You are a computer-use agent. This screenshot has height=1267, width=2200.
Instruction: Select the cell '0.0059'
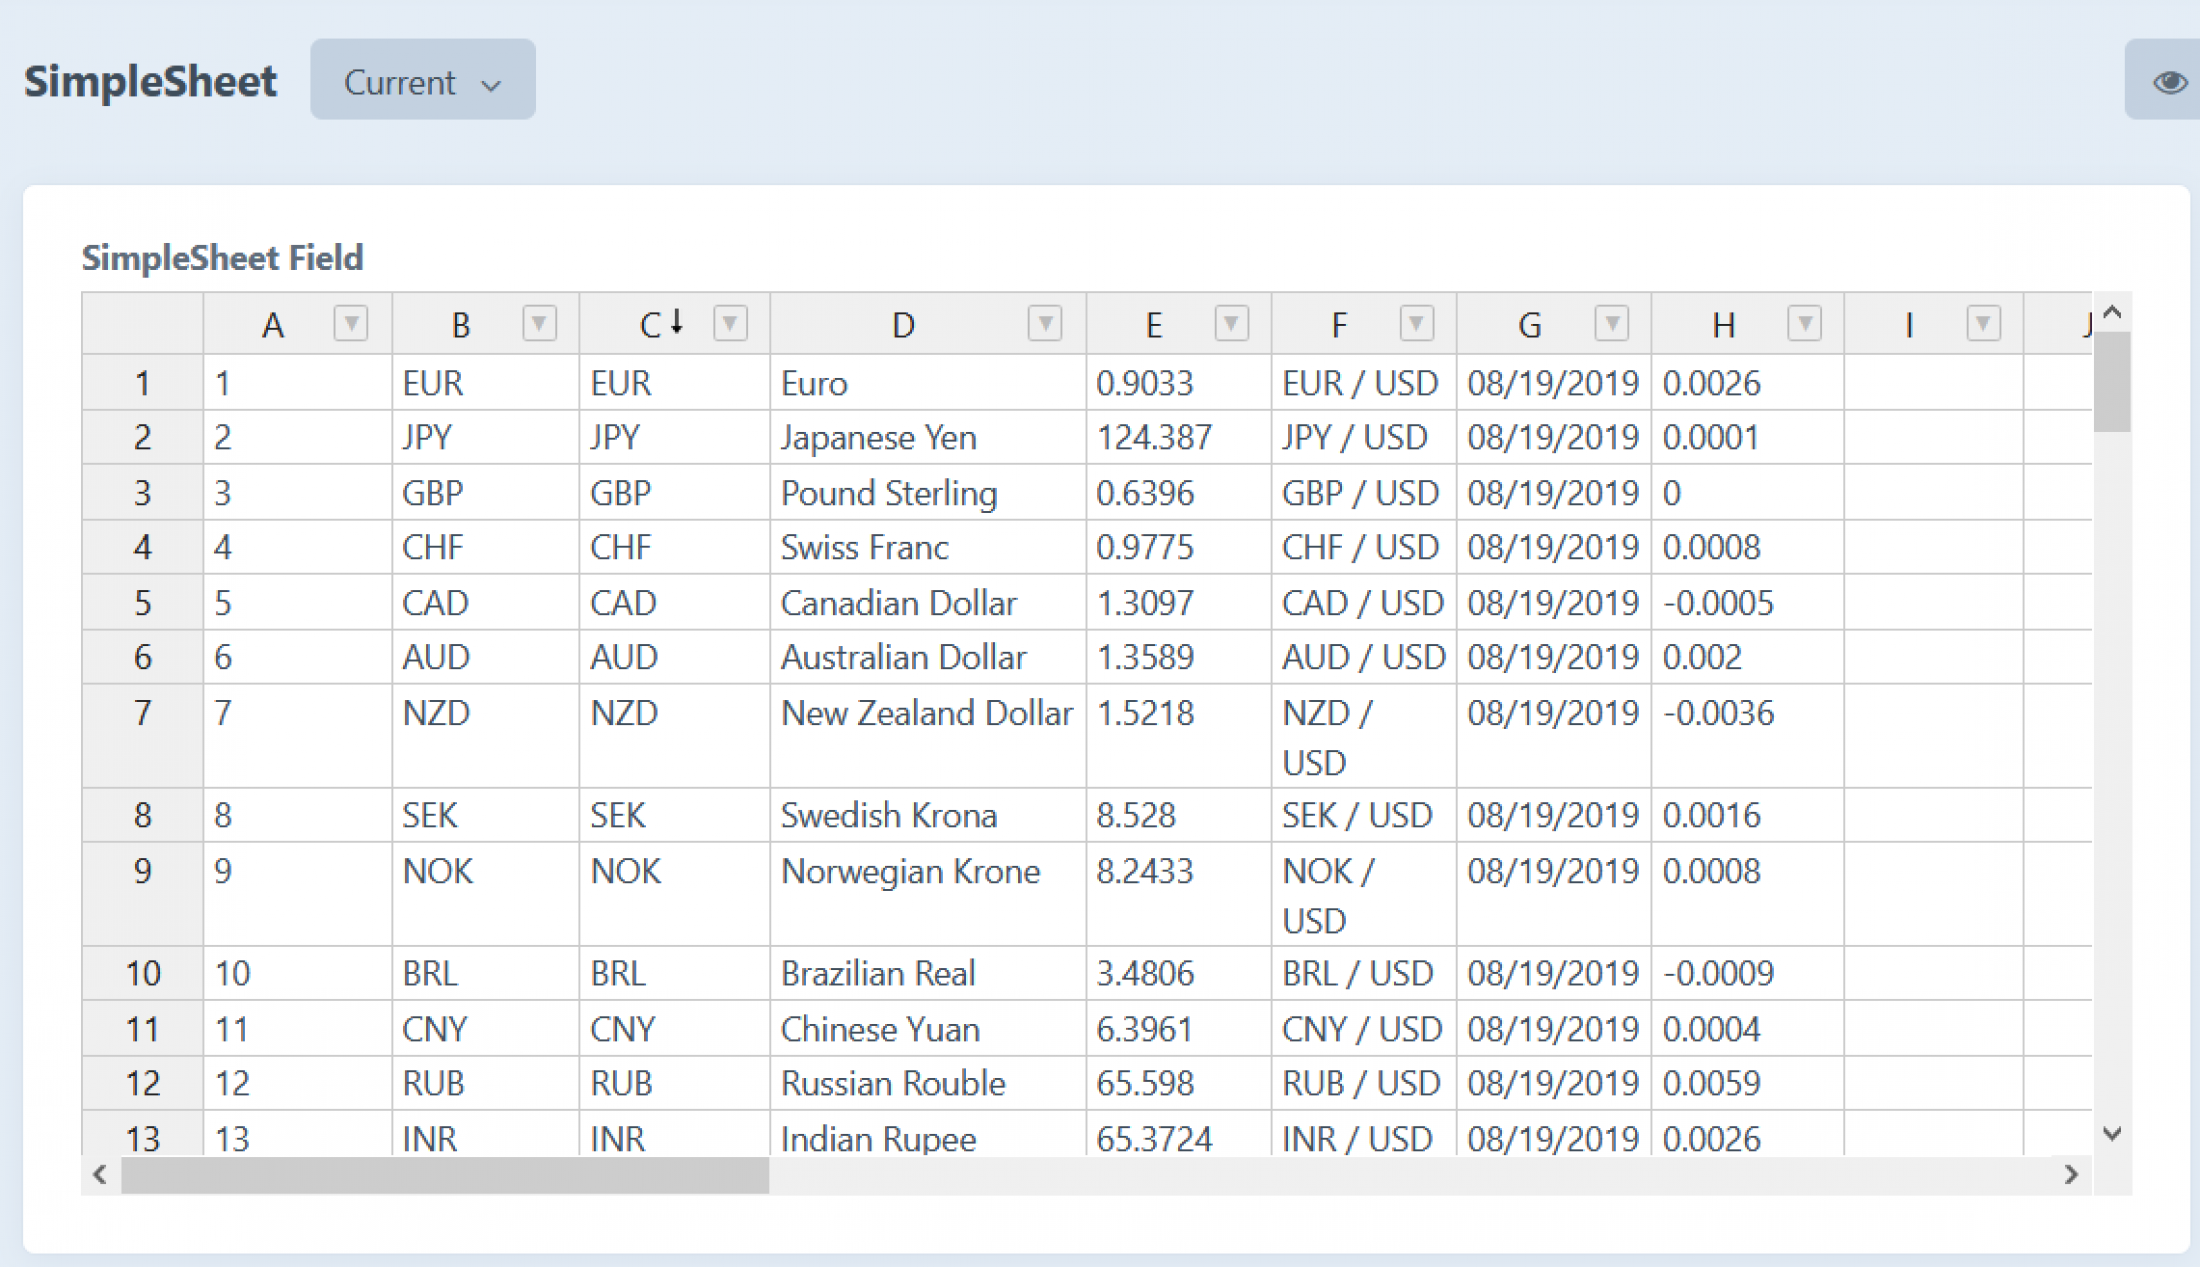pyautogui.click(x=1747, y=1083)
